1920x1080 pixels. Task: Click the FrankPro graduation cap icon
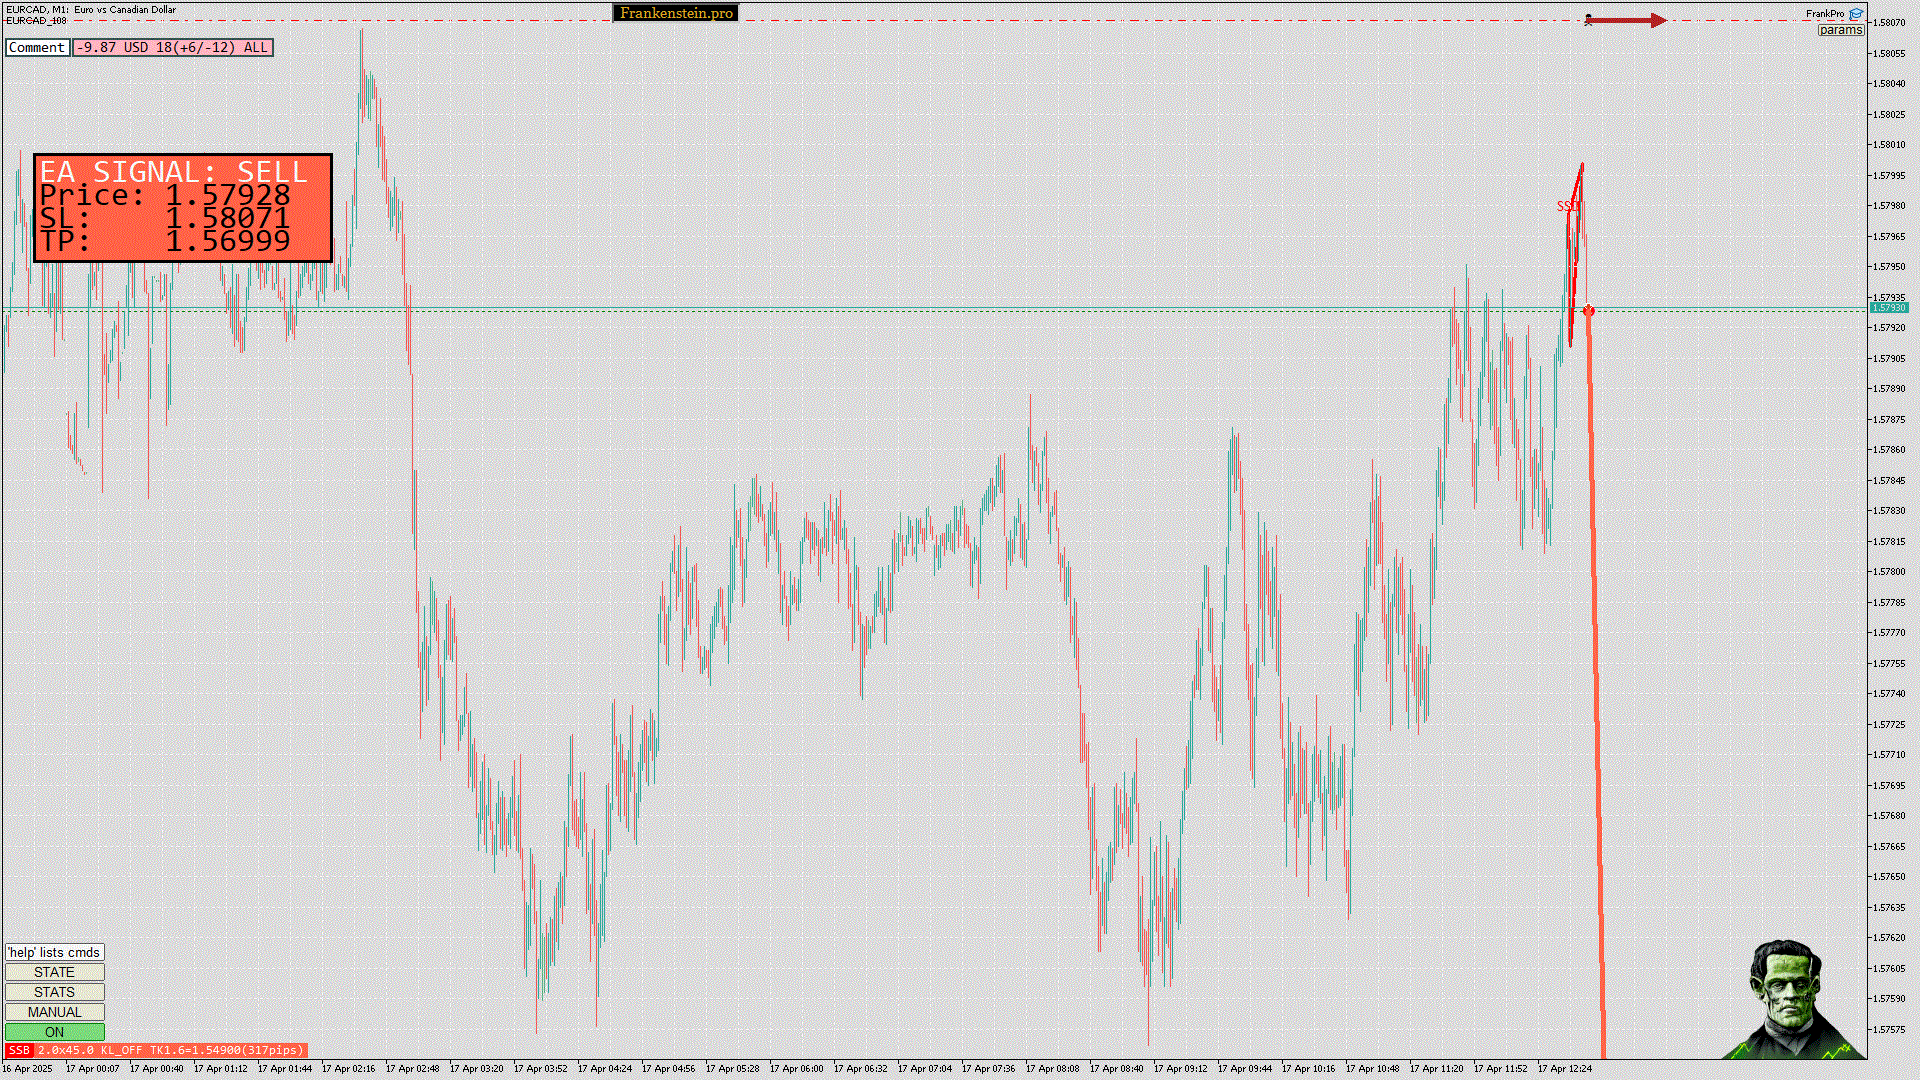click(x=1856, y=14)
